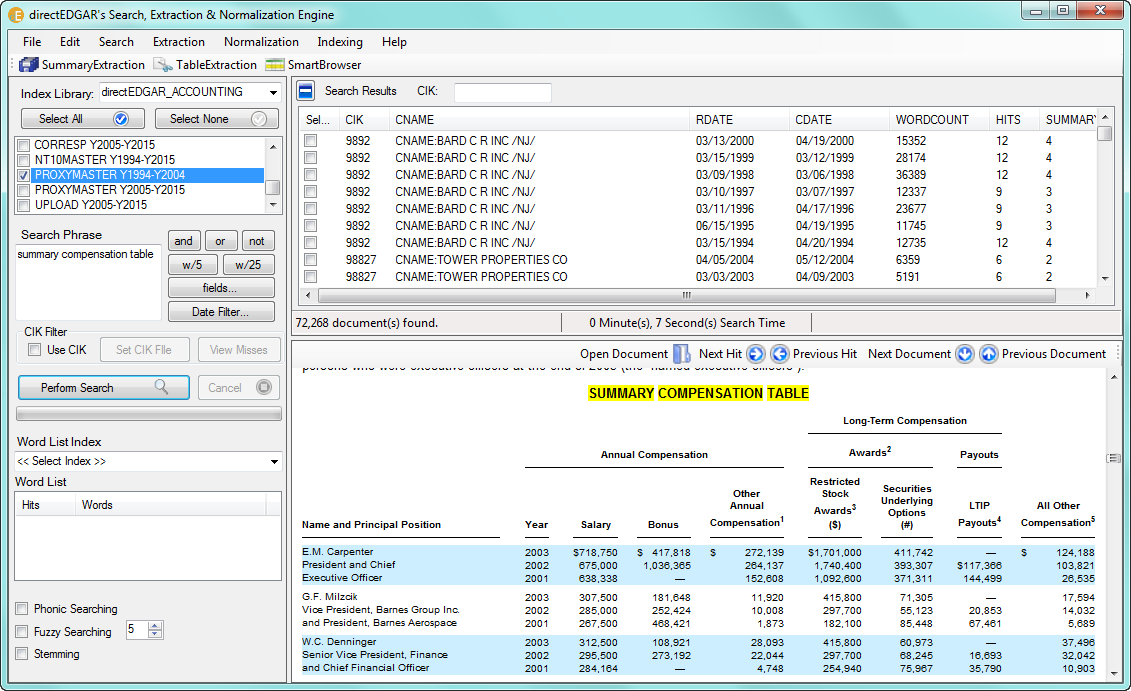Turn on Fuzzy Searching

(x=22, y=632)
